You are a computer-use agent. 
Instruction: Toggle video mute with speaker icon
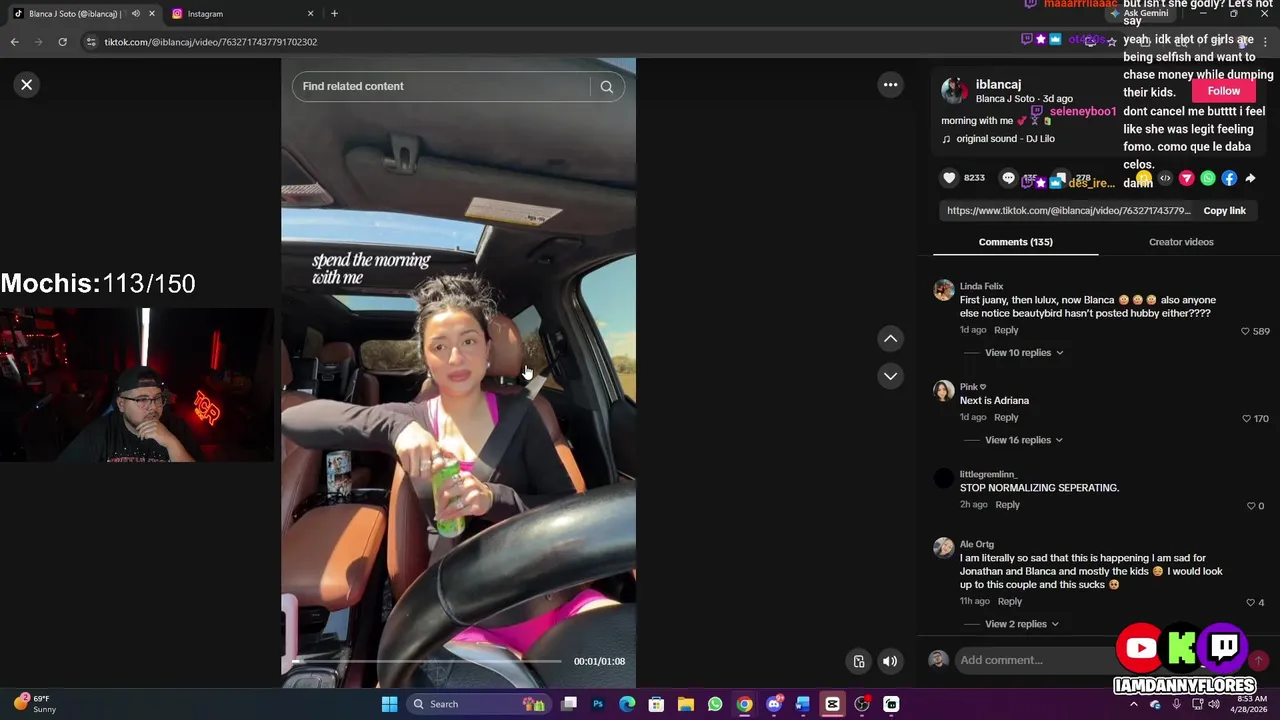890,661
